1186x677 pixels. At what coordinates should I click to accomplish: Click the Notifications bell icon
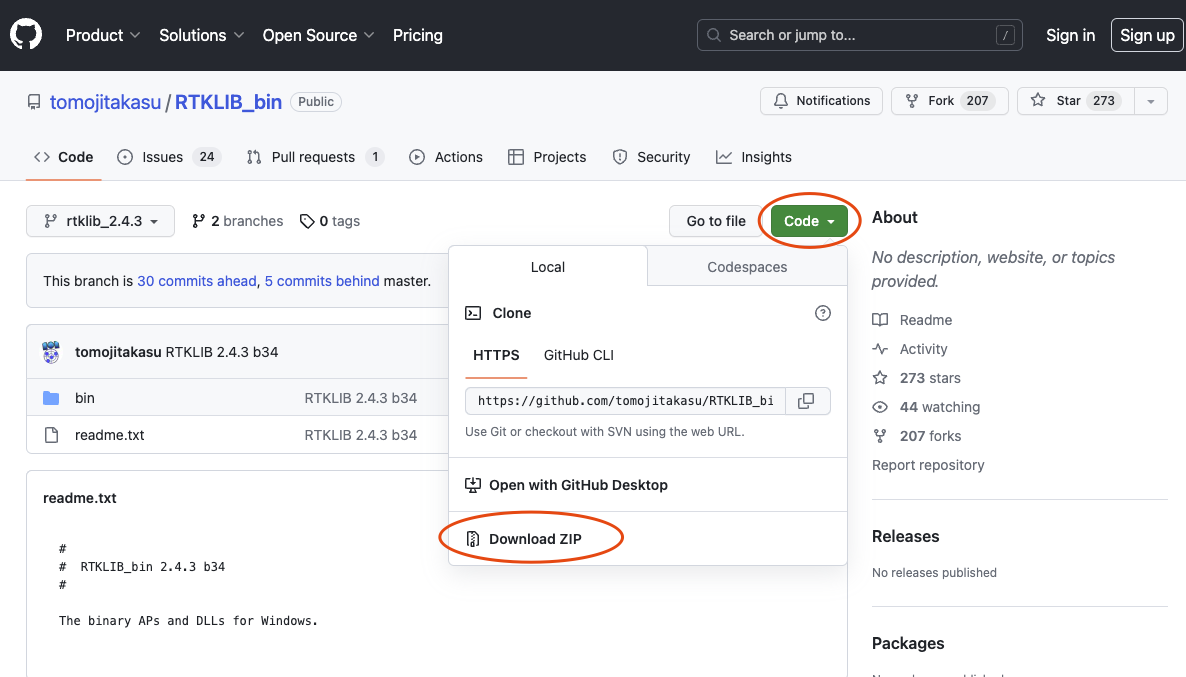point(780,100)
